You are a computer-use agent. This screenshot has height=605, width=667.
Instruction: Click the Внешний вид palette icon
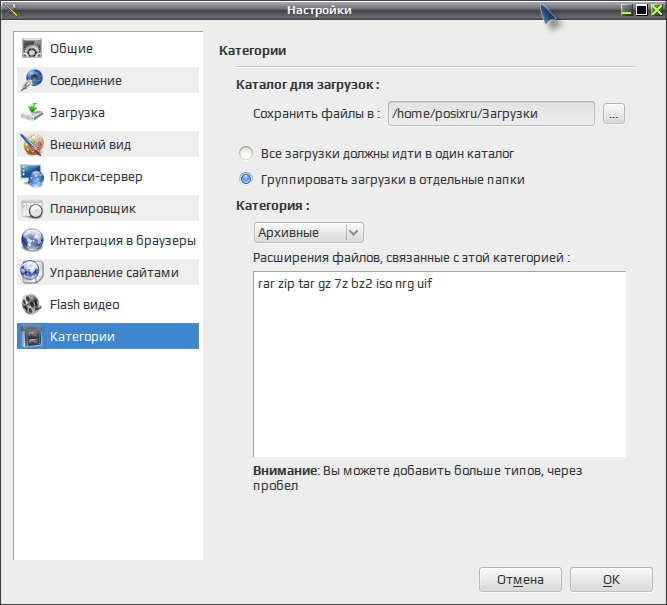click(x=32, y=144)
